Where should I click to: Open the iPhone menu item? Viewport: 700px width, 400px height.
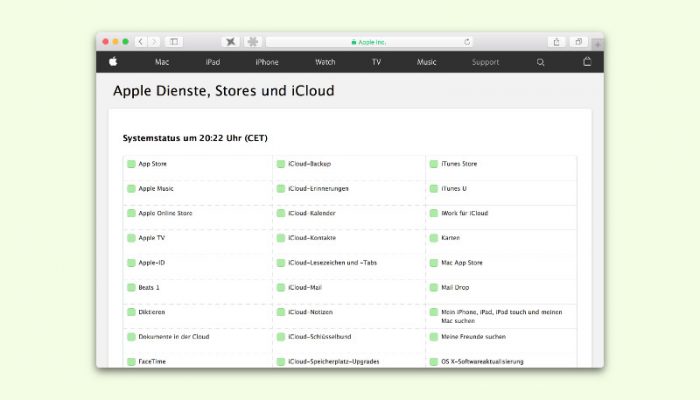267,62
